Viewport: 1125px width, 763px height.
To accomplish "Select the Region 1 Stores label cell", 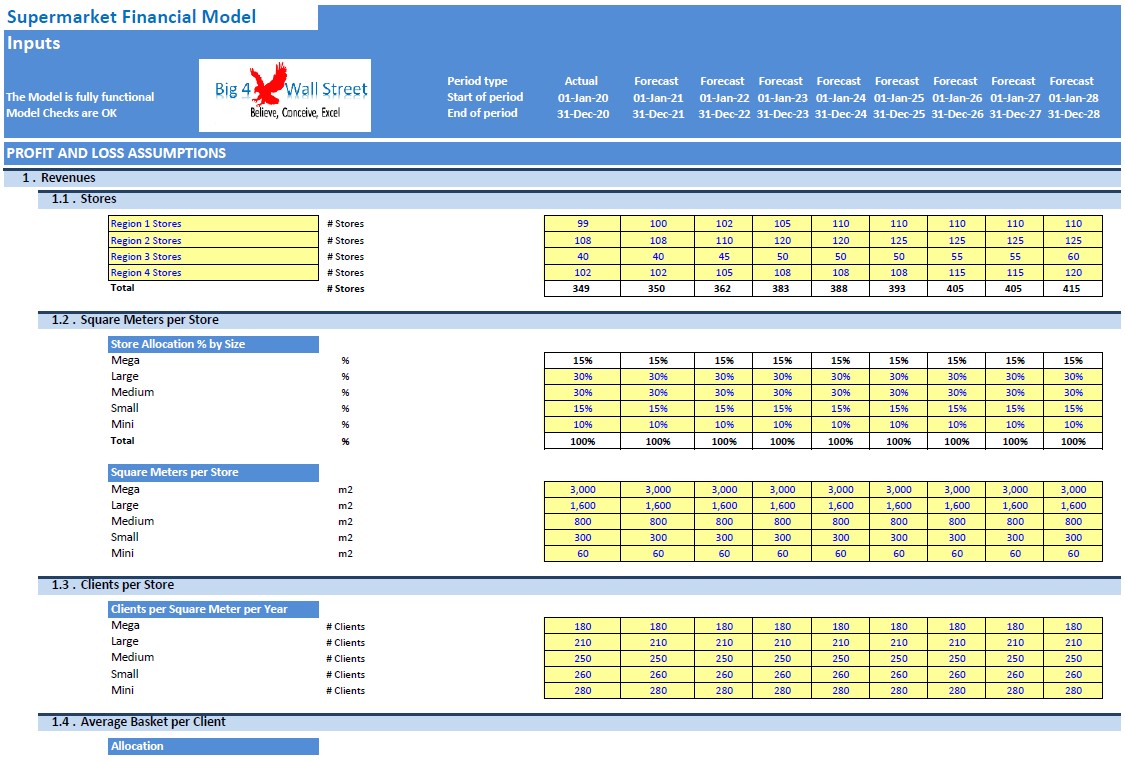I will click(213, 223).
